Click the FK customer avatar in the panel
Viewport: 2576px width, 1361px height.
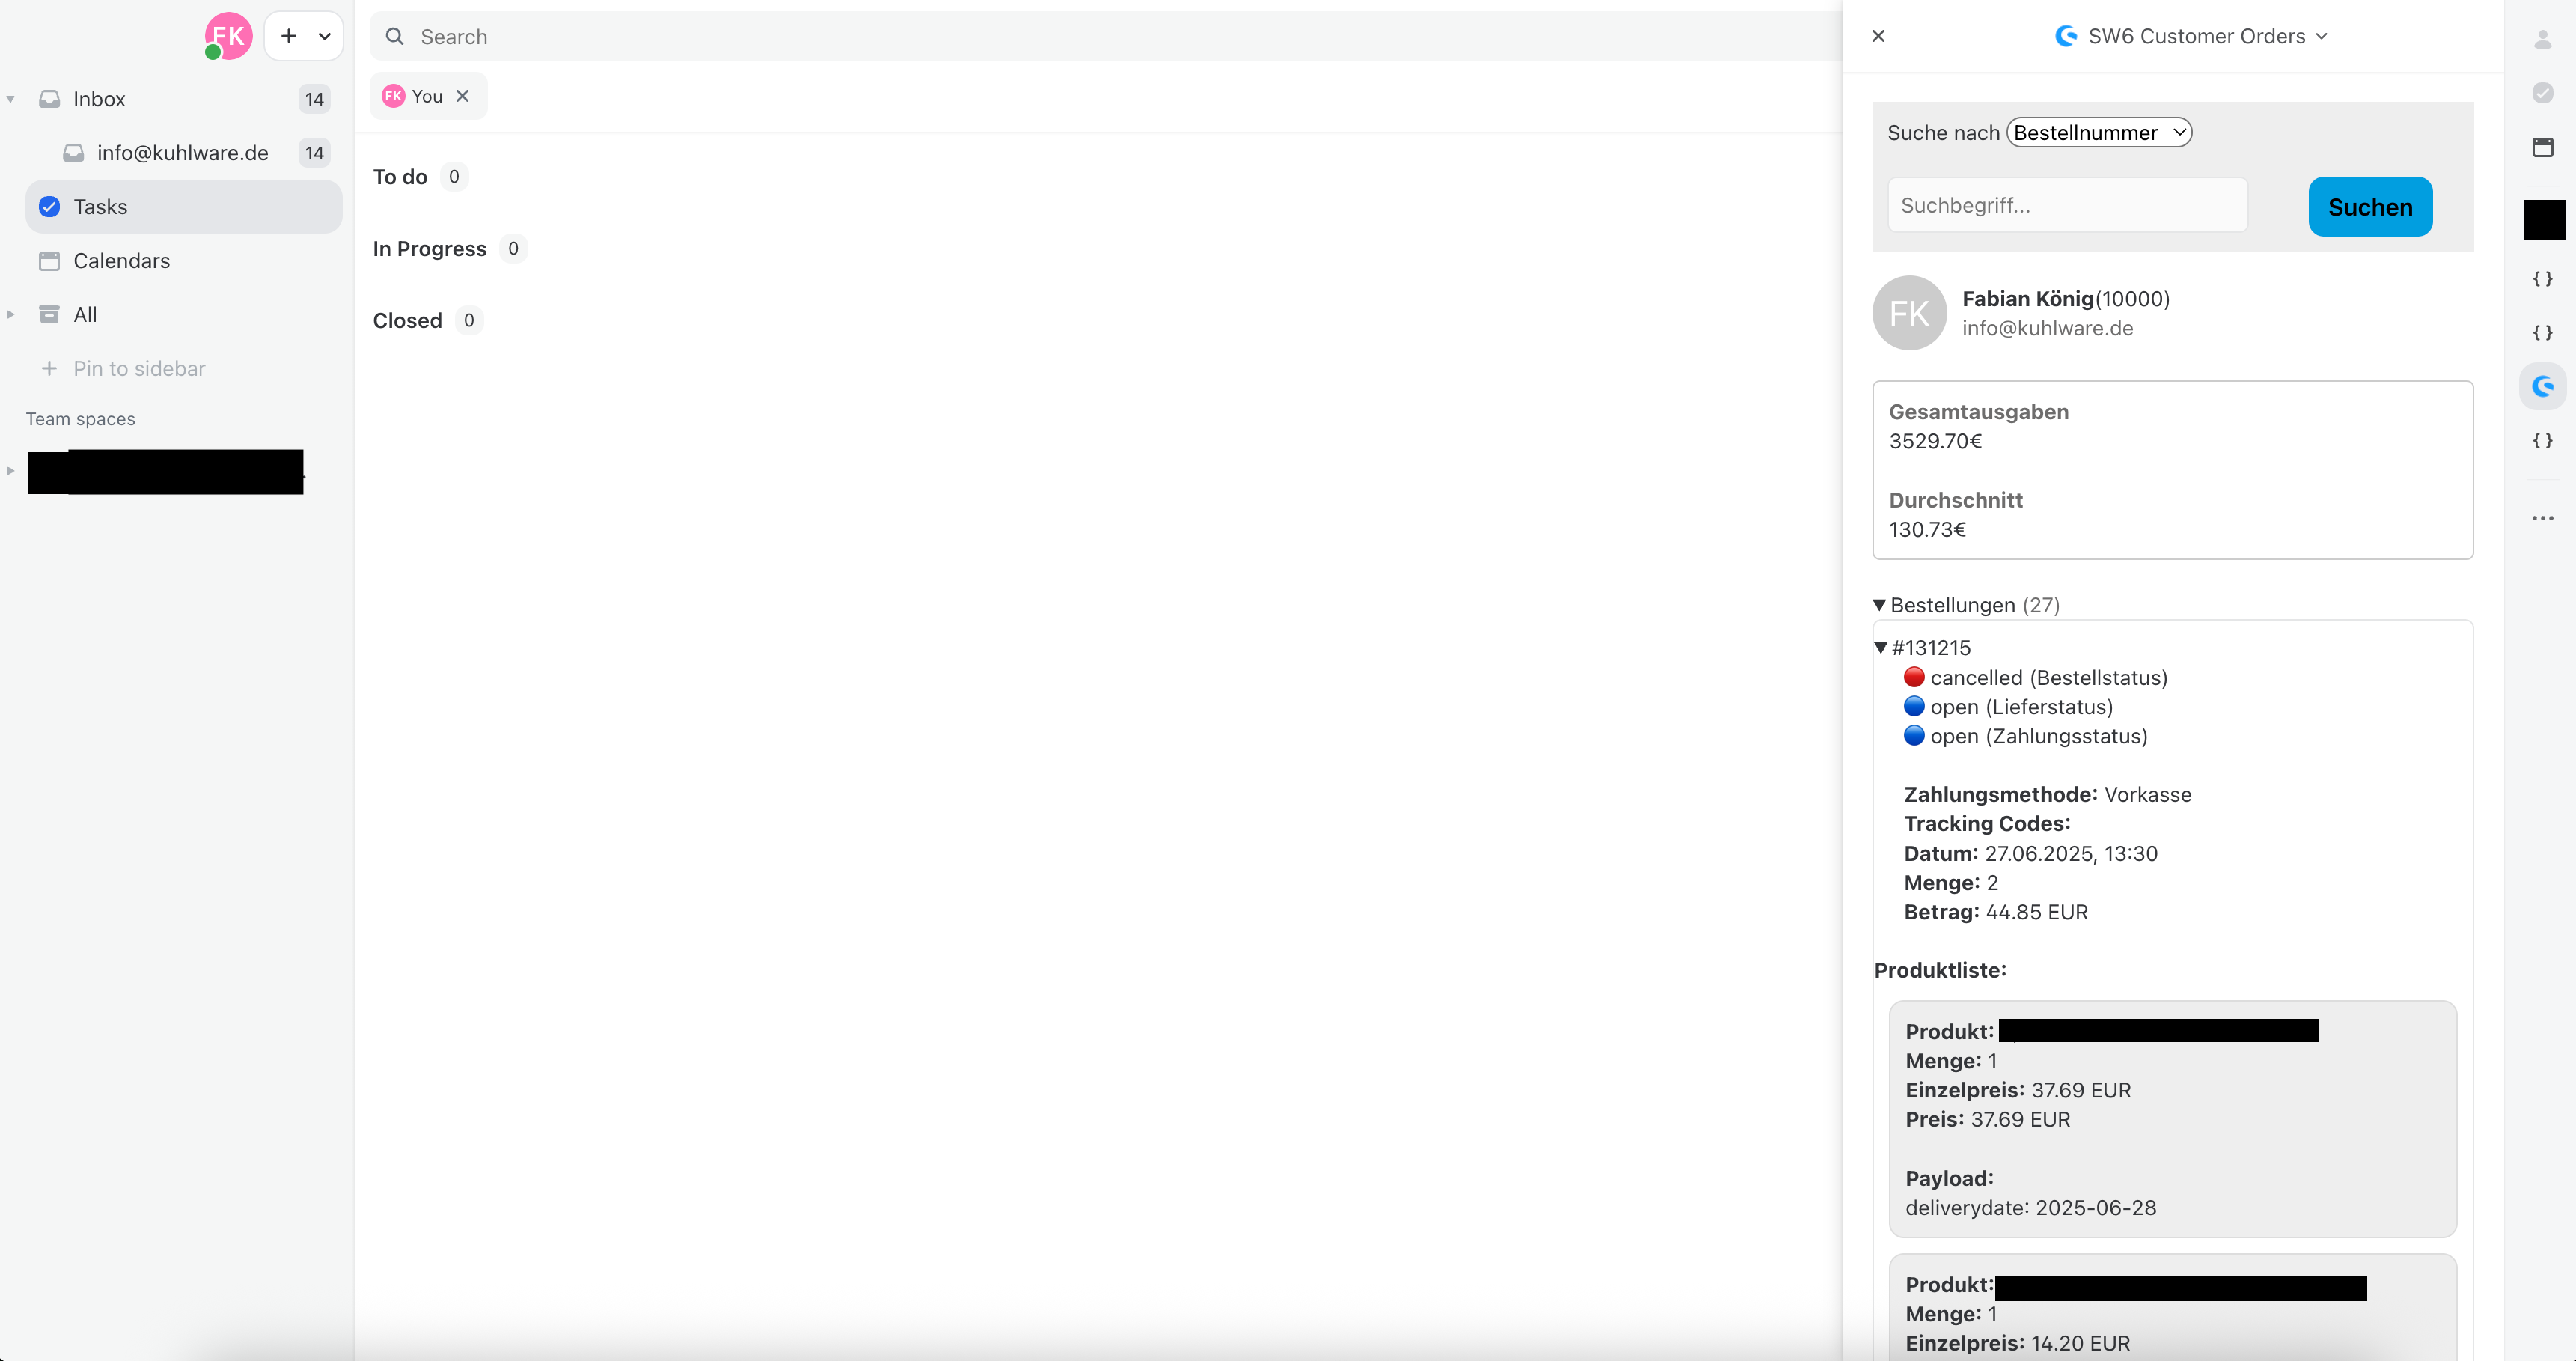point(1909,313)
